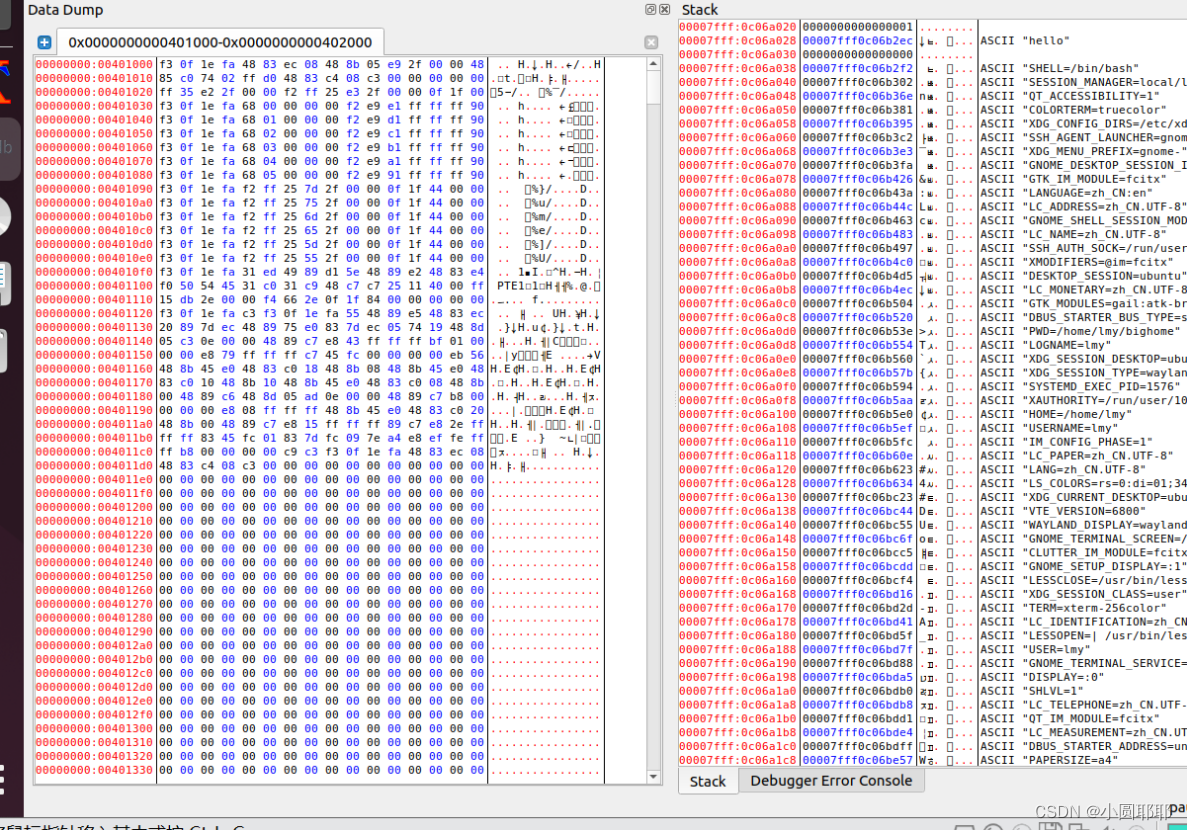
Task: Switch to the Stack tab
Action: click(708, 782)
